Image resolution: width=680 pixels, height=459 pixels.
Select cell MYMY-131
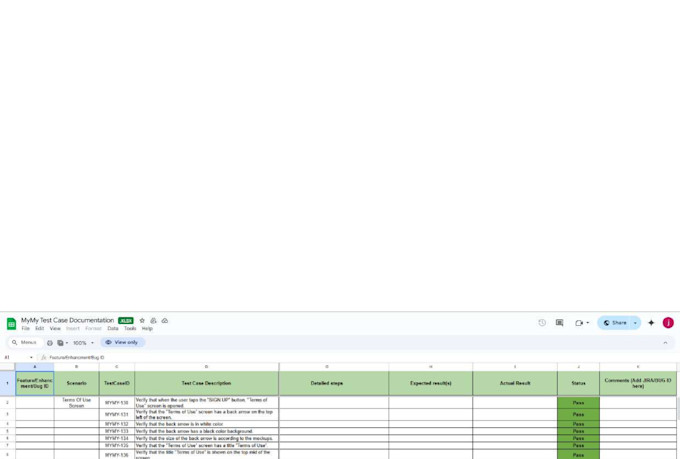coord(117,414)
